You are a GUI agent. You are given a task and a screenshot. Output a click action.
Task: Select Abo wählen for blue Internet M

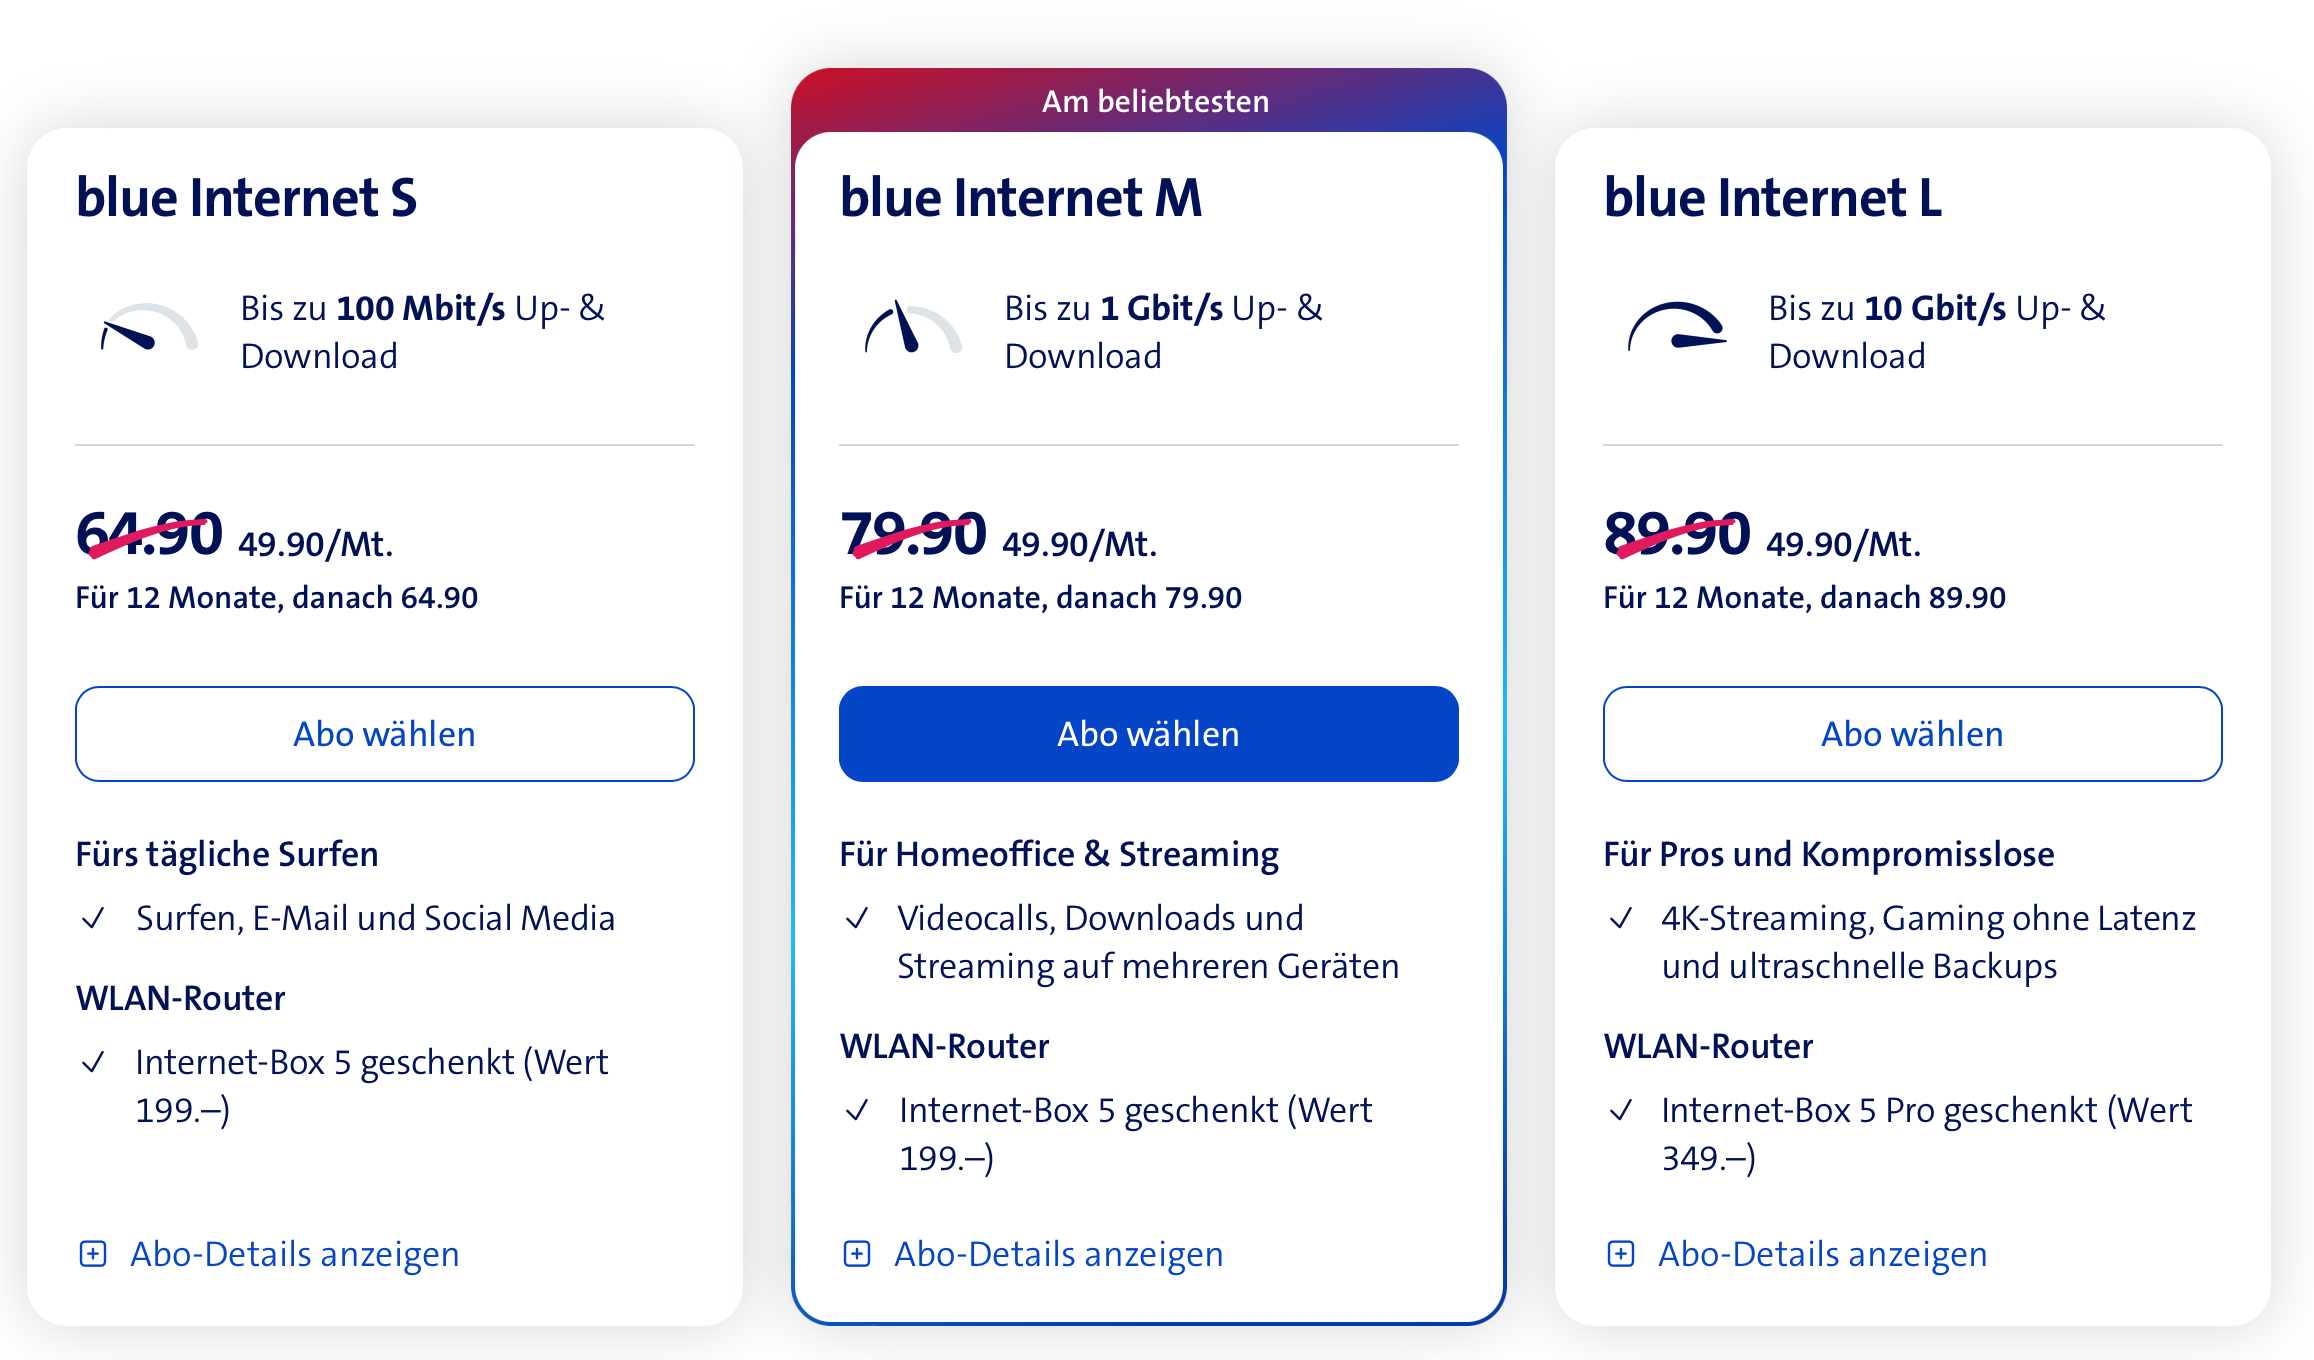pos(1148,733)
